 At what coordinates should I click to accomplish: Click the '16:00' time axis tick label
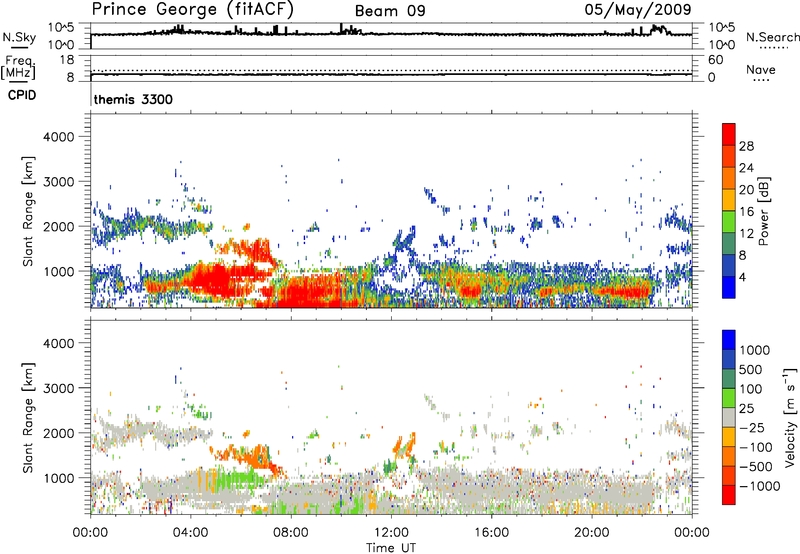tap(491, 533)
